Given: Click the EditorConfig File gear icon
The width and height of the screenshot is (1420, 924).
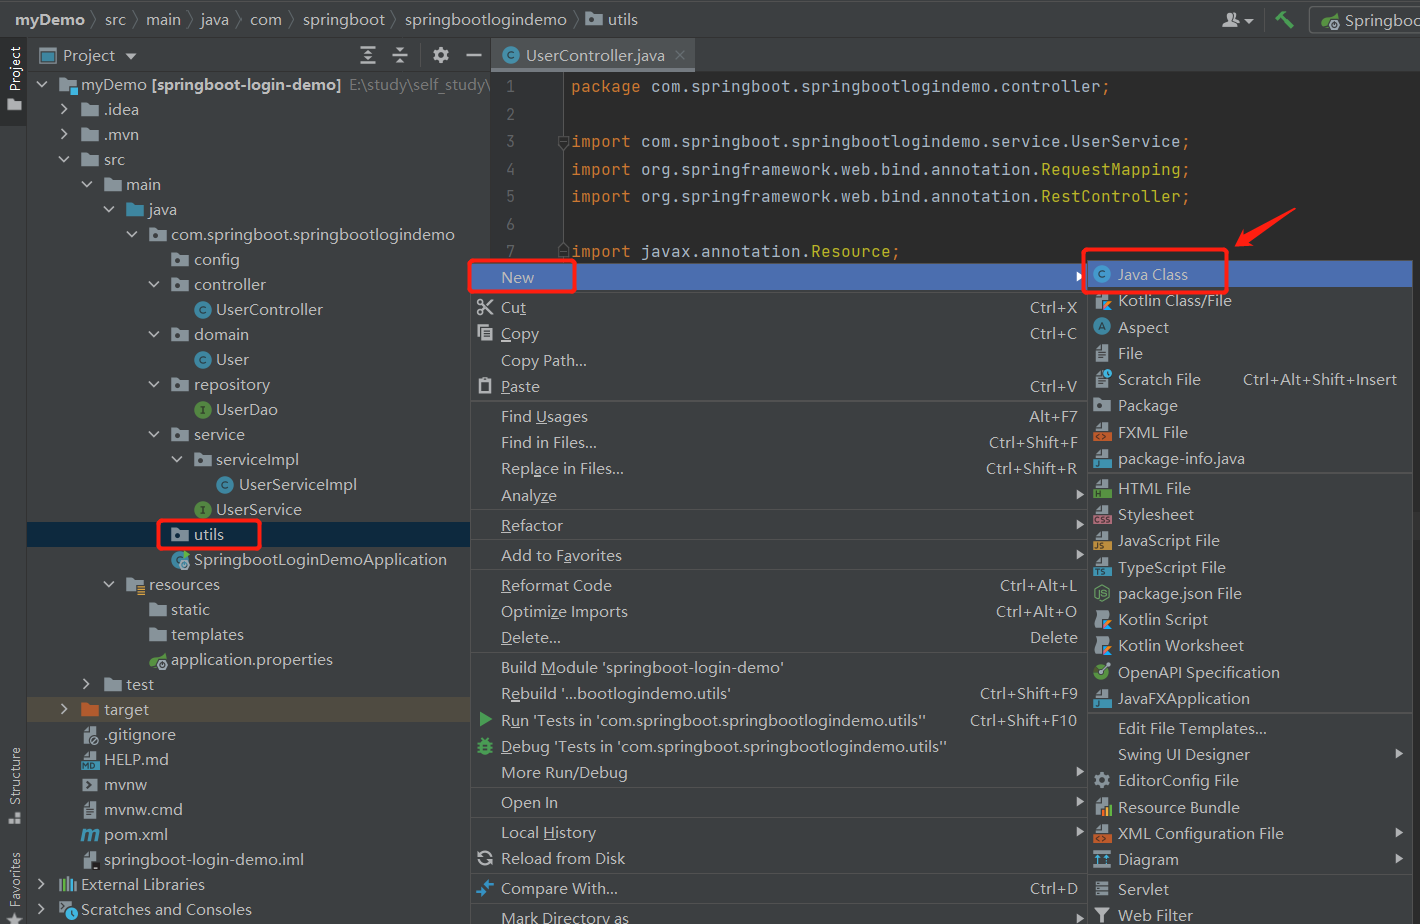Looking at the screenshot, I should [1102, 780].
